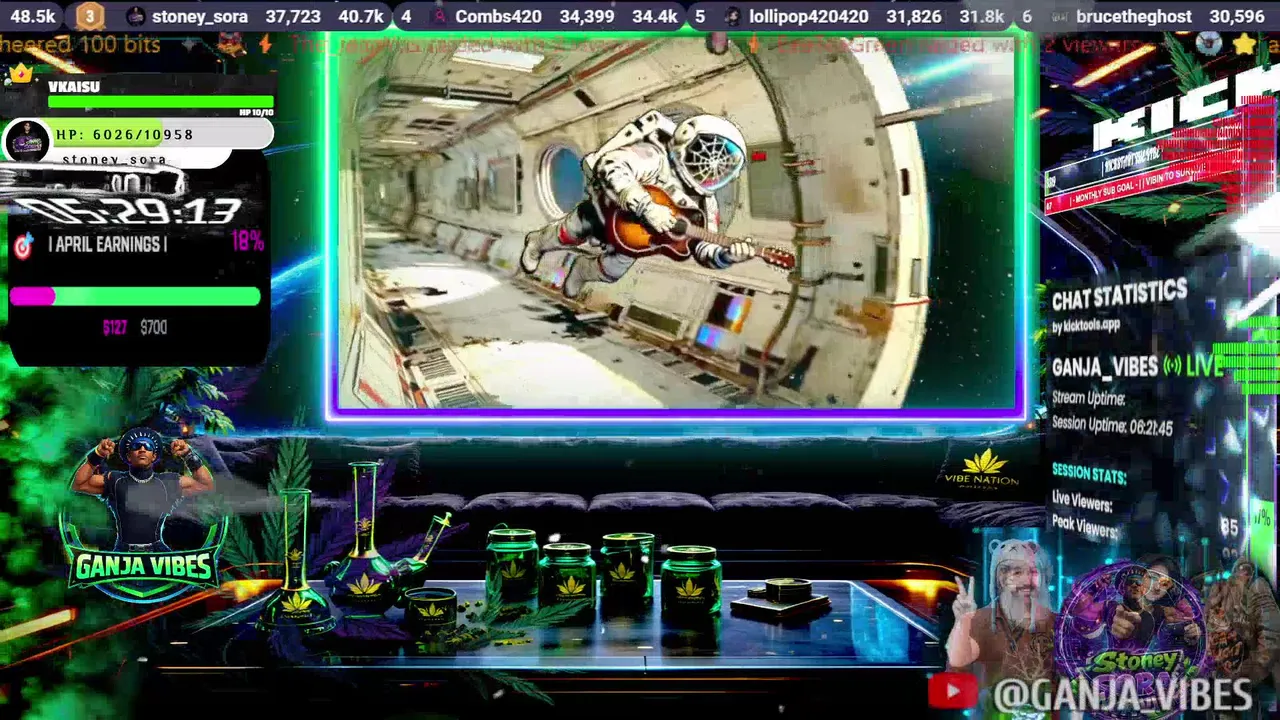The height and width of the screenshot is (720, 1280).
Task: Click the round avatar beside the HP bar
Action: [27, 142]
